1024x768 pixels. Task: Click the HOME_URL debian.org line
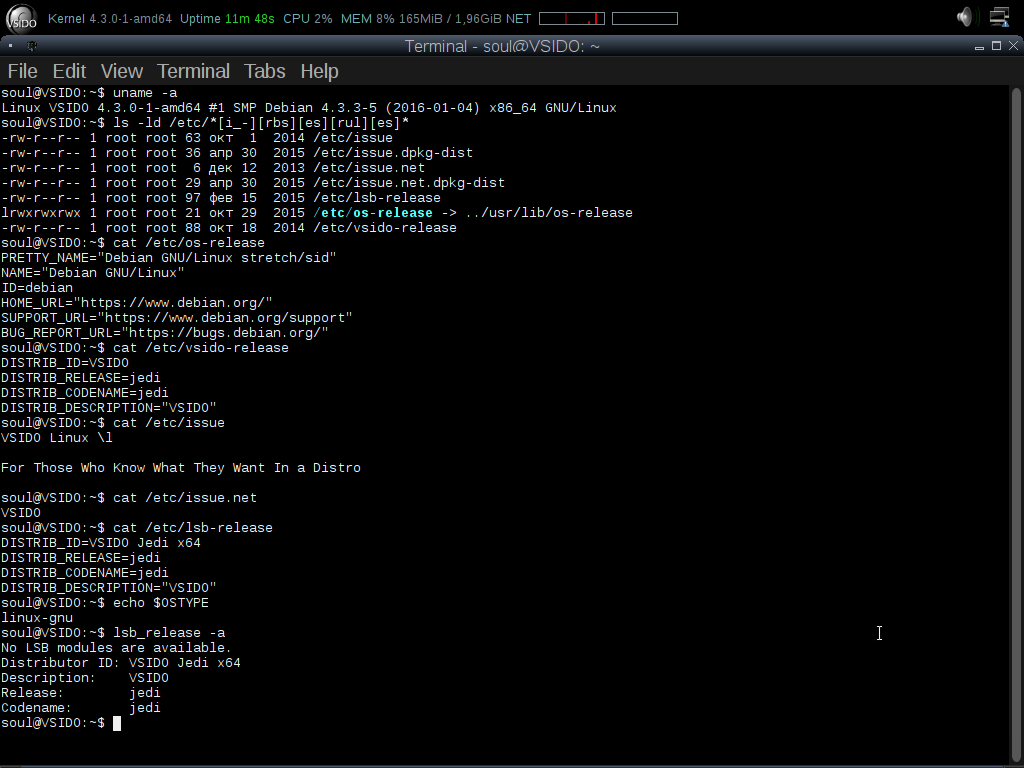136,303
